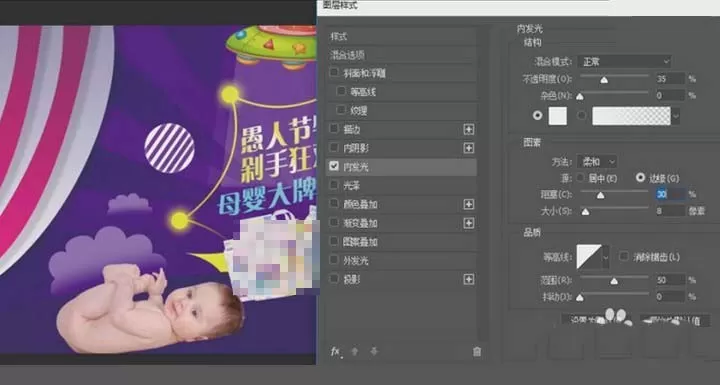Click the 范围 value field showing 50
The image size is (720, 385).
[x=670, y=280]
